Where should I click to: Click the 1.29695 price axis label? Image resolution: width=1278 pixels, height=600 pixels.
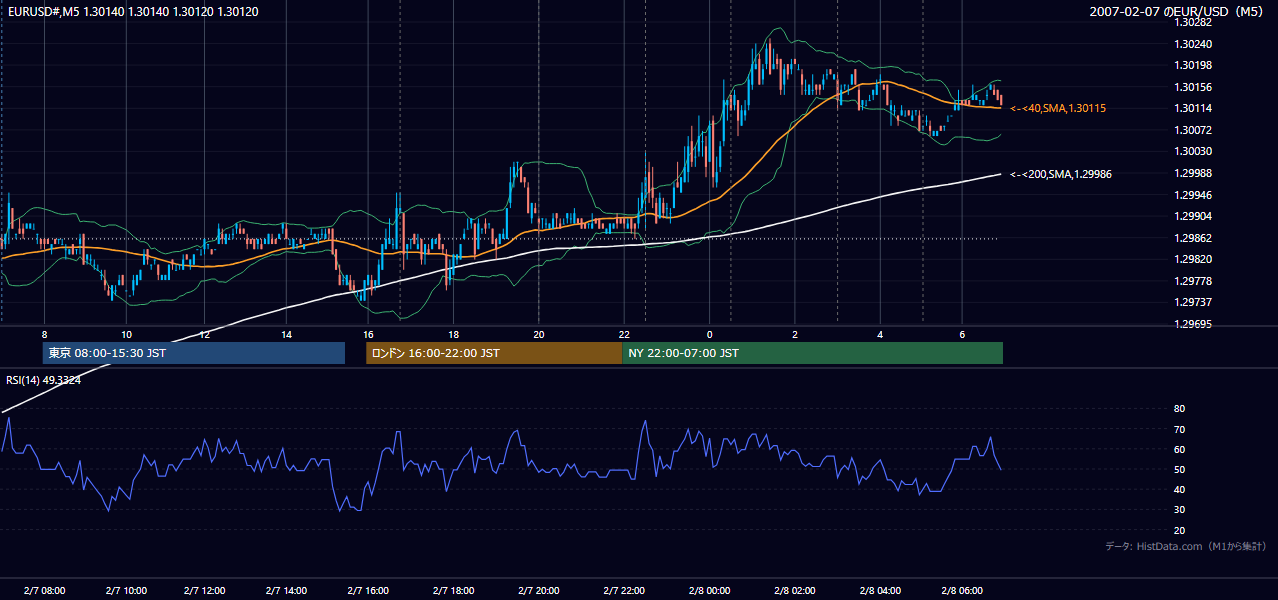(1193, 324)
